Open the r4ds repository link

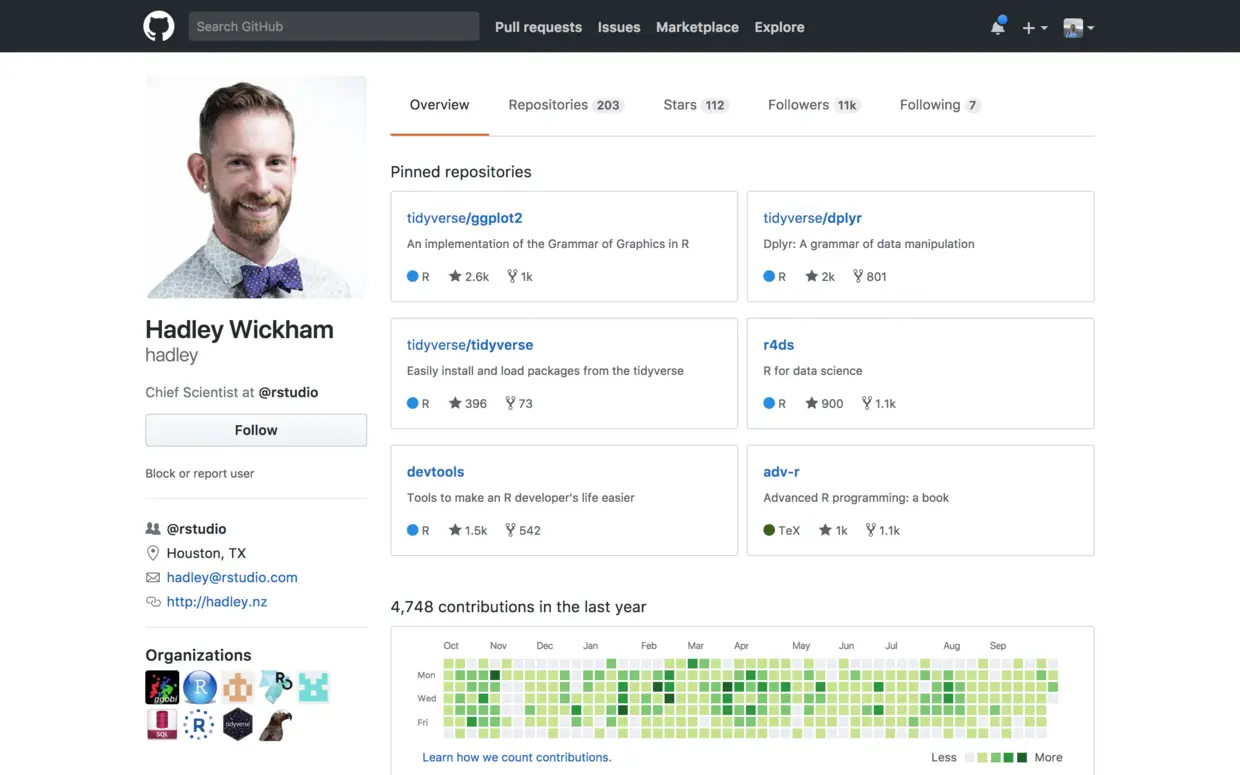(x=778, y=345)
